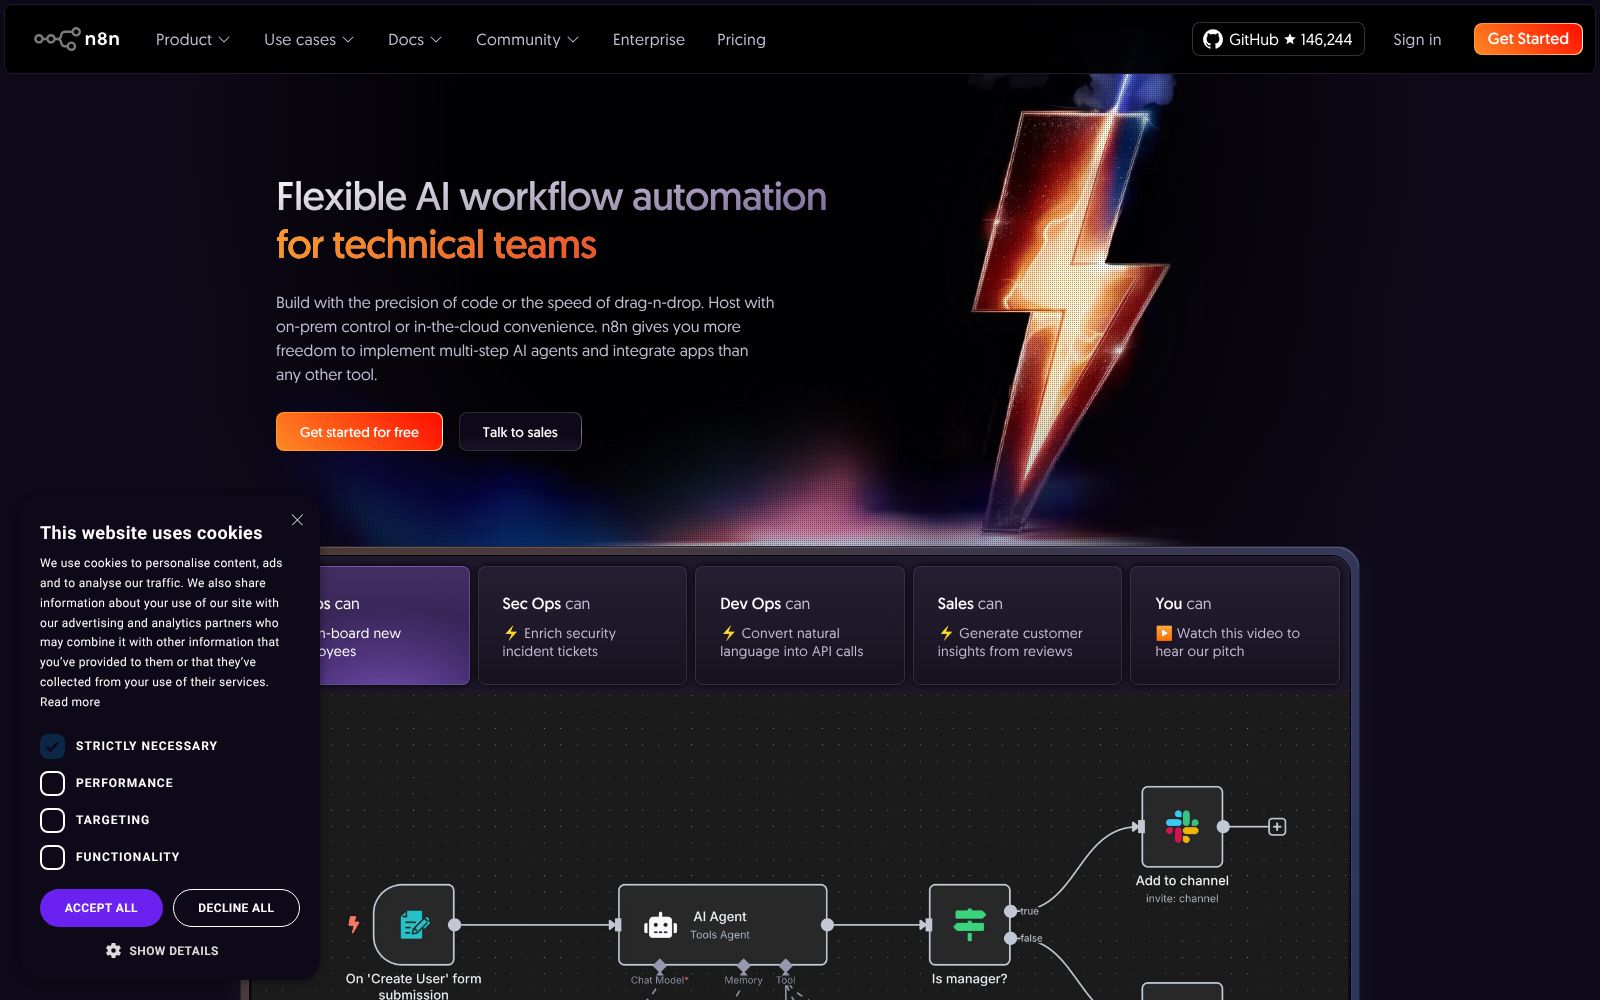Enable the Performance cookies checkbox
The width and height of the screenshot is (1600, 1000).
point(53,783)
